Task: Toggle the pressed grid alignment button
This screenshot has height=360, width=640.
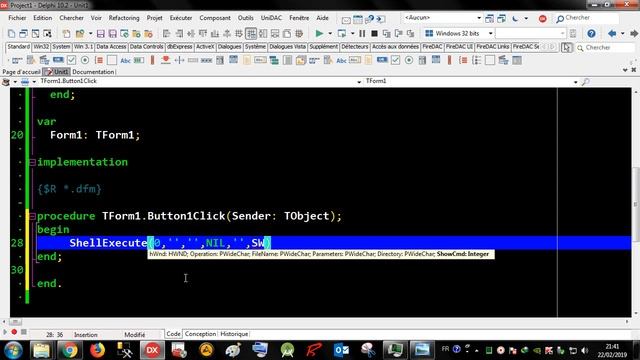Action: (x=251, y=33)
